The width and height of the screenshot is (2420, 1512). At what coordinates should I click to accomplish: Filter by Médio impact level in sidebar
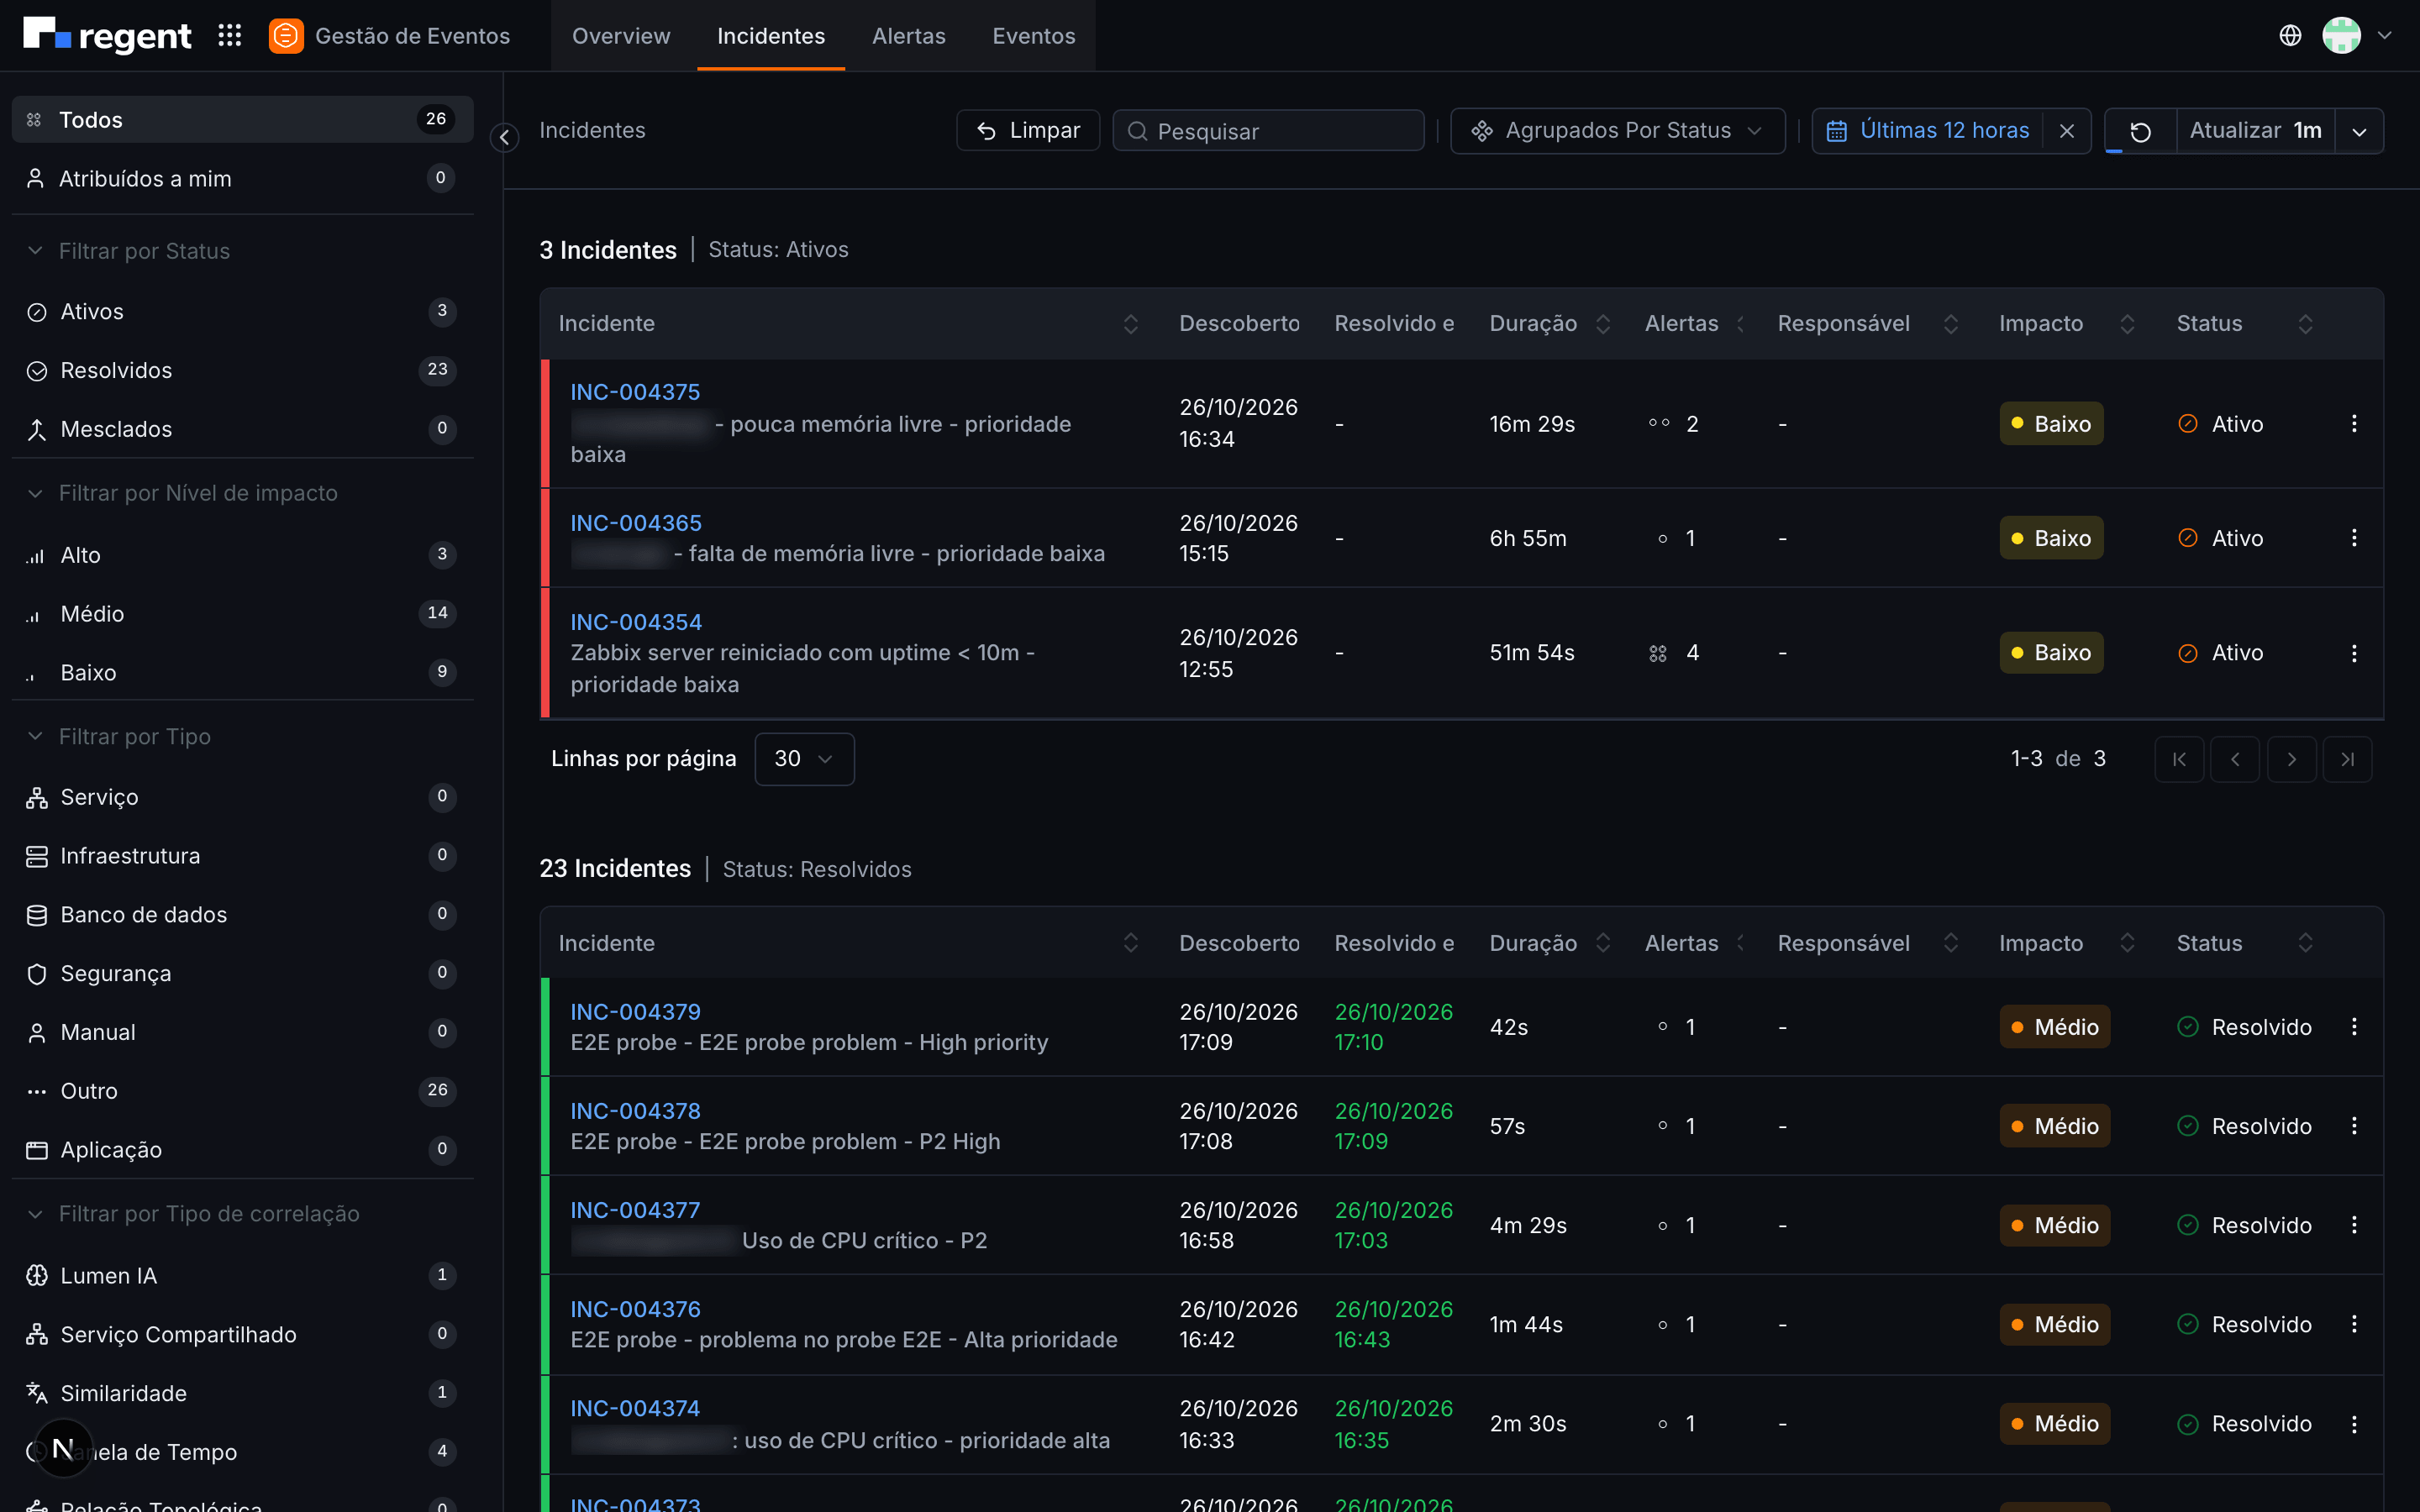(242, 614)
